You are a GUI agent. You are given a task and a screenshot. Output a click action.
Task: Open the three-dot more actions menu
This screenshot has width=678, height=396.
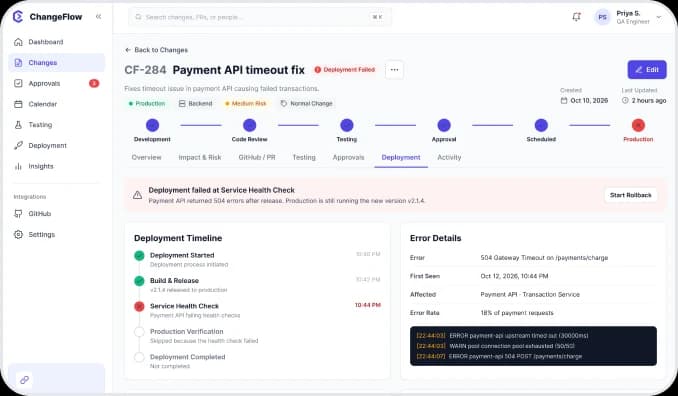click(394, 70)
